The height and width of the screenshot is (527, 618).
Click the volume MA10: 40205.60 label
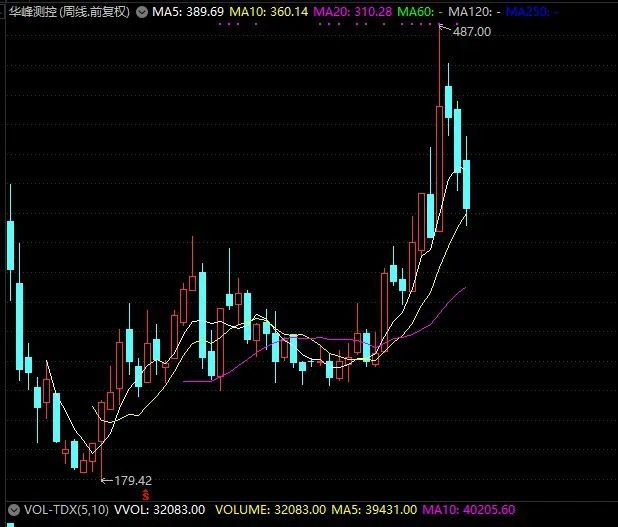pos(469,510)
